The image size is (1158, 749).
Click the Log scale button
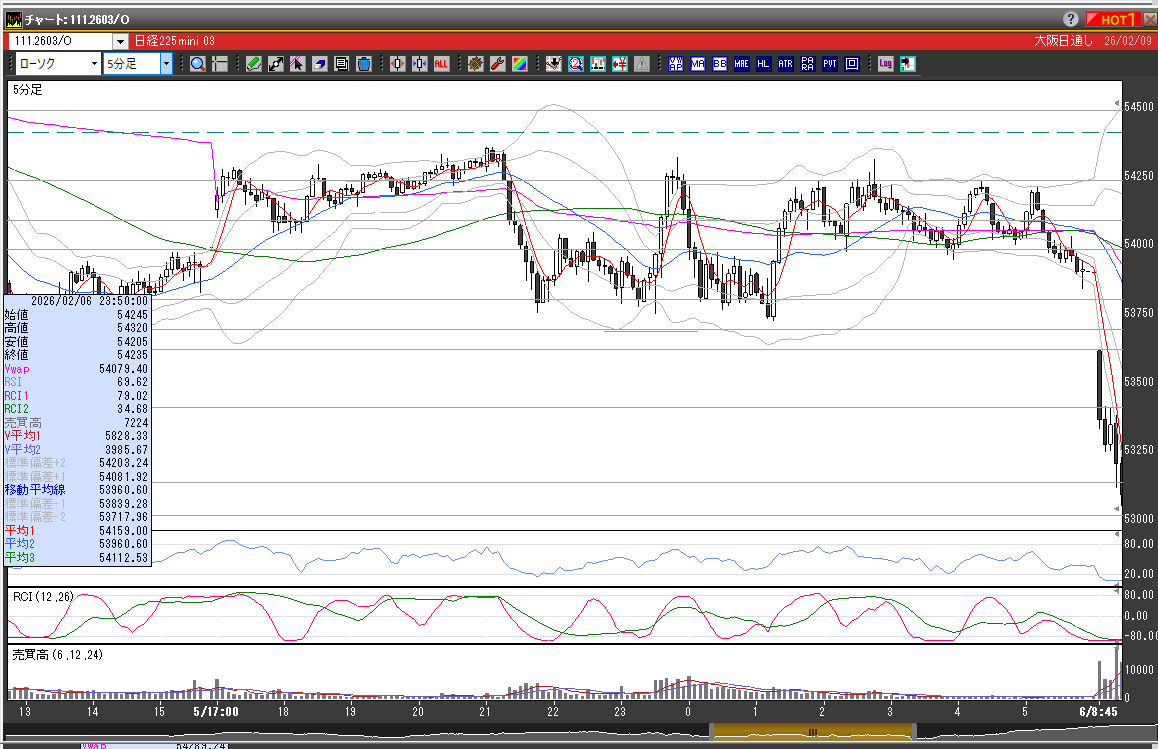[885, 64]
